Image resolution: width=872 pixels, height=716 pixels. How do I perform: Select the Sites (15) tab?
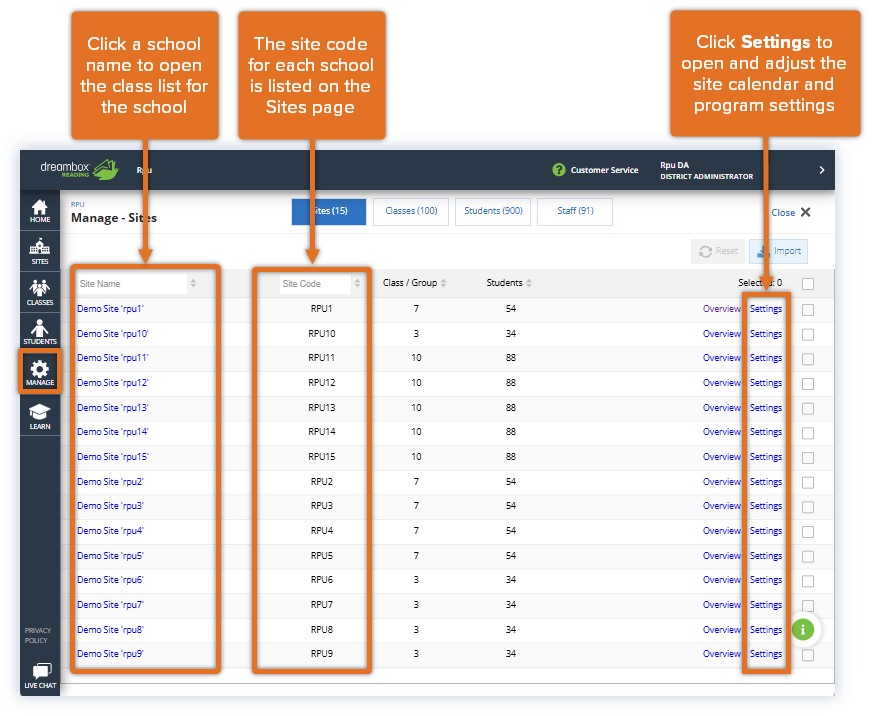click(x=329, y=211)
